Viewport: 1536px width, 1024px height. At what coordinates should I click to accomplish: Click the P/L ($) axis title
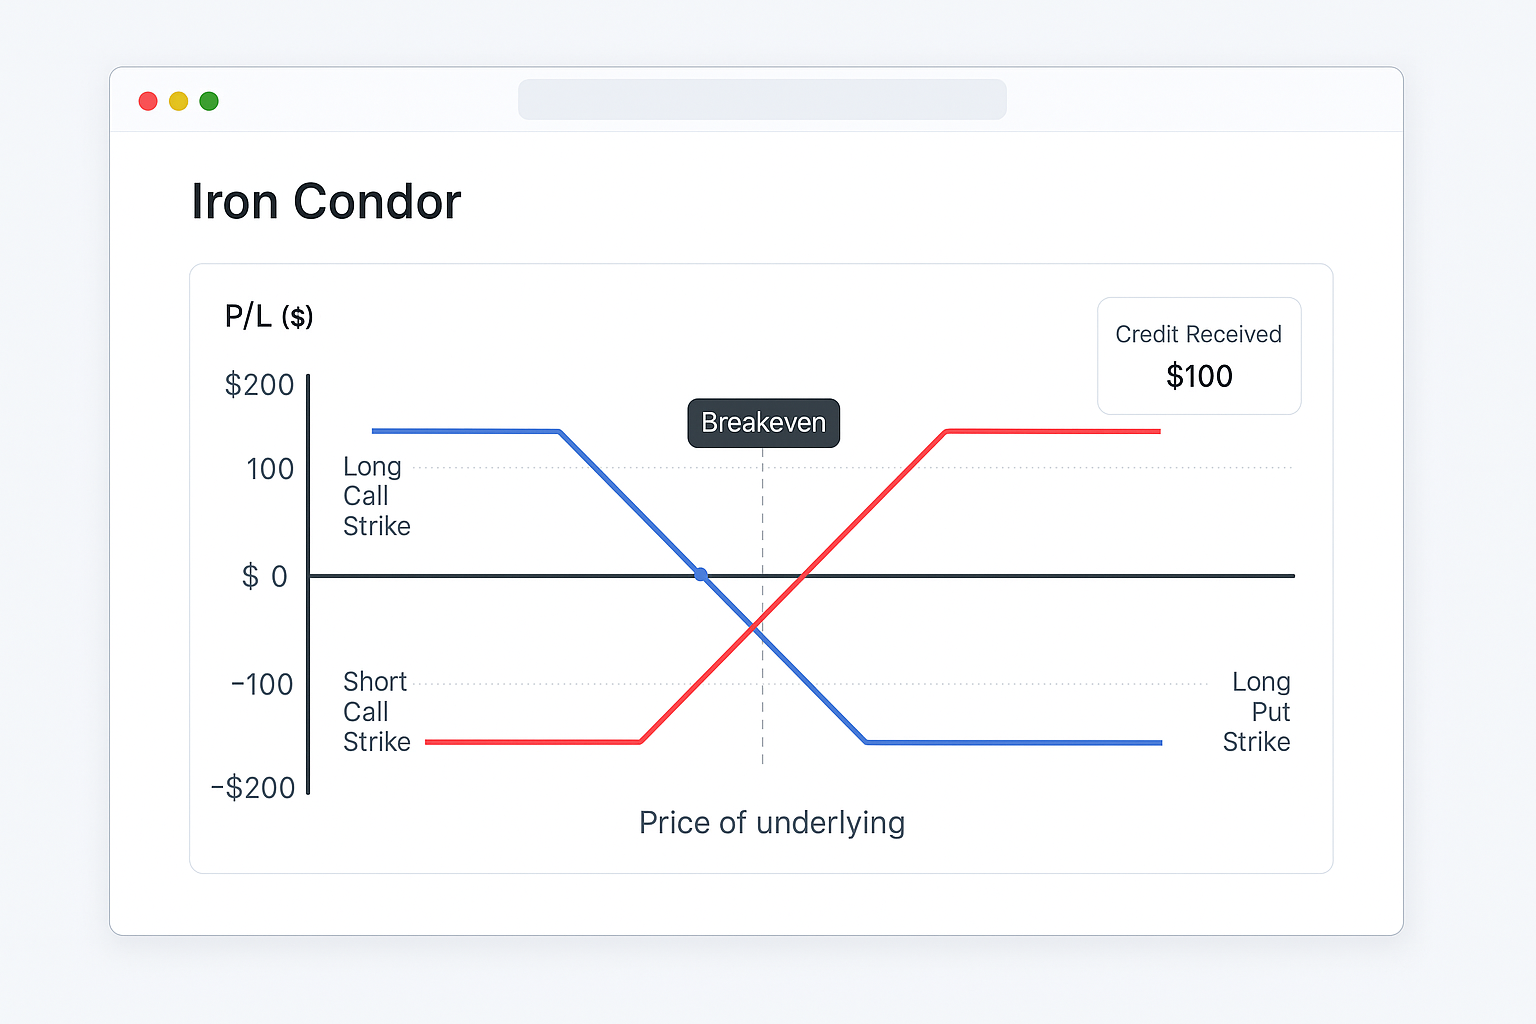(x=269, y=317)
